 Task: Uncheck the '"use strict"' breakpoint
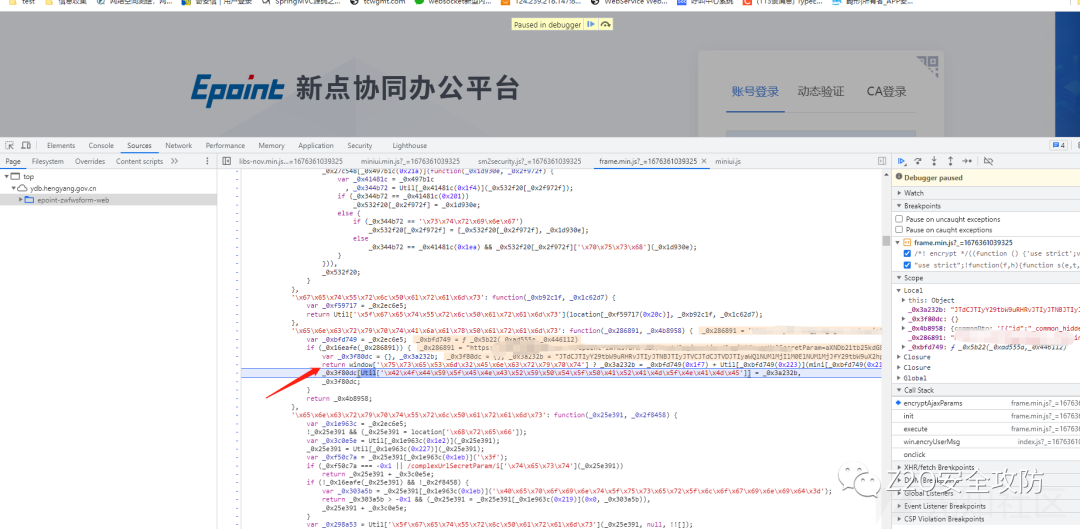point(907,264)
